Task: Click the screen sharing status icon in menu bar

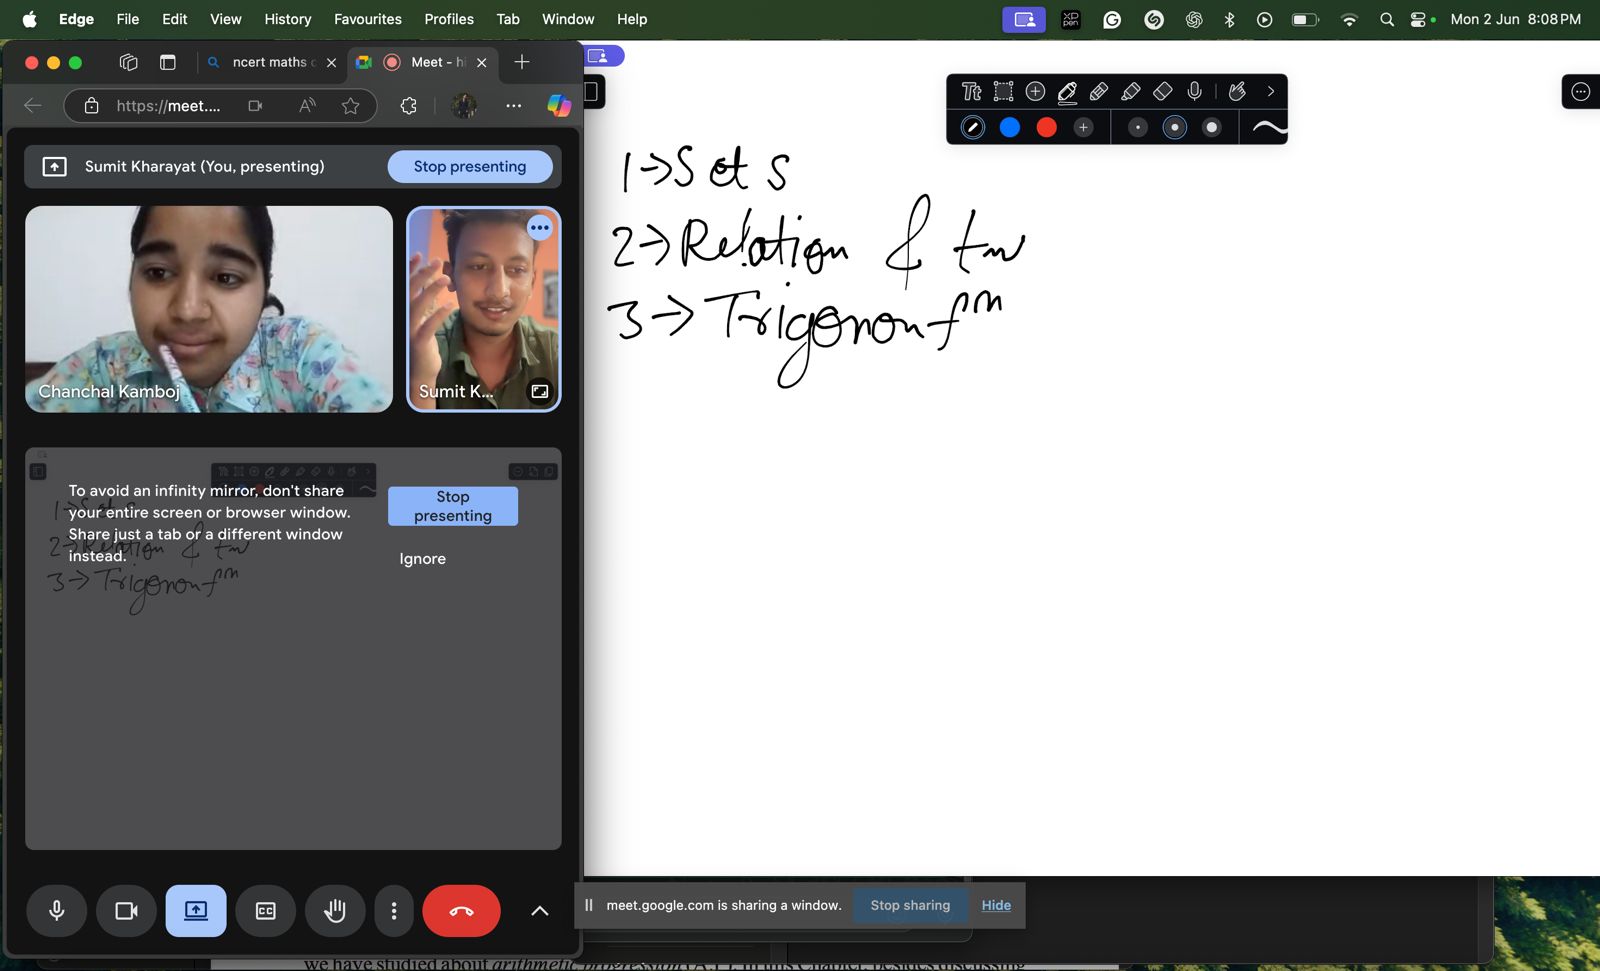Action: [x=1024, y=19]
